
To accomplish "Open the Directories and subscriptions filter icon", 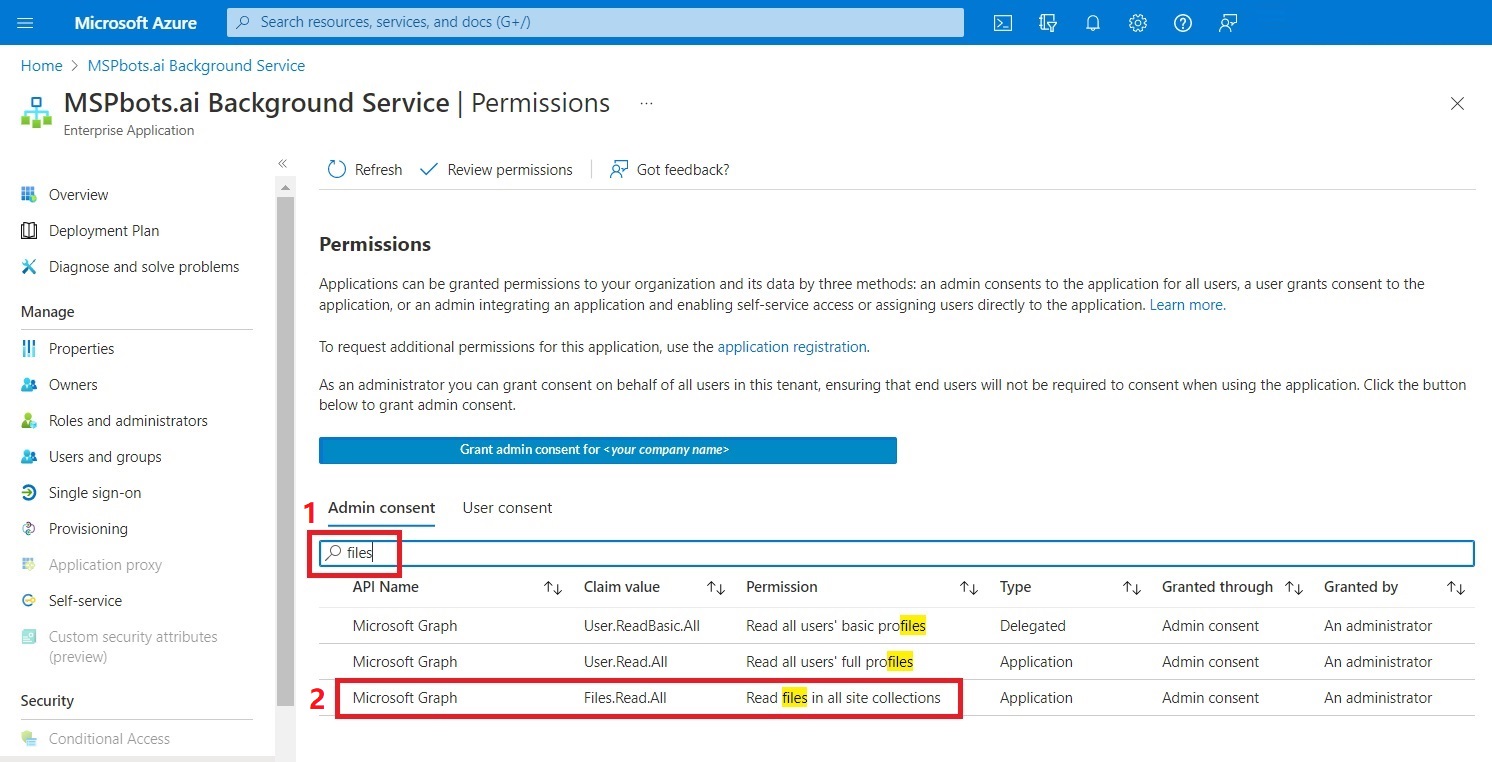I will coord(1048,23).
